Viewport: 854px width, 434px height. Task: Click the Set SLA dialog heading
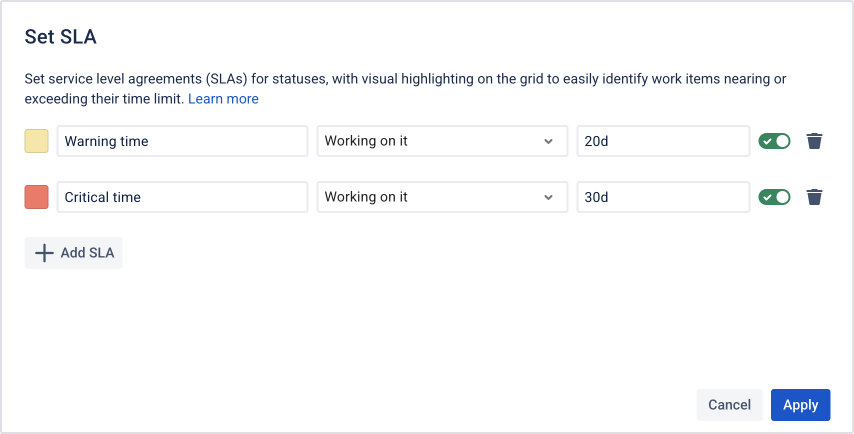tap(67, 38)
